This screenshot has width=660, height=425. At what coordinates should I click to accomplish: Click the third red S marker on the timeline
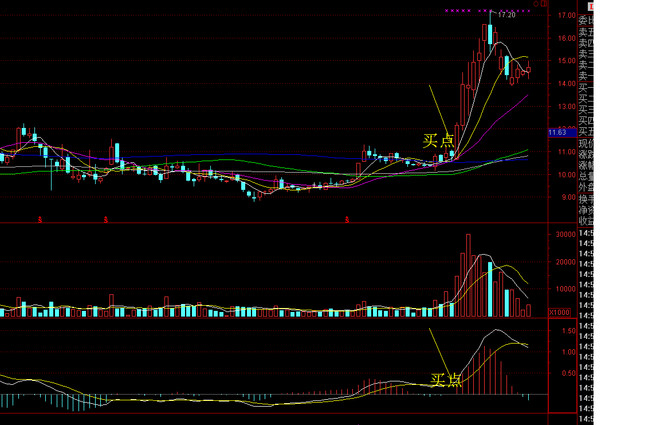pyautogui.click(x=347, y=220)
